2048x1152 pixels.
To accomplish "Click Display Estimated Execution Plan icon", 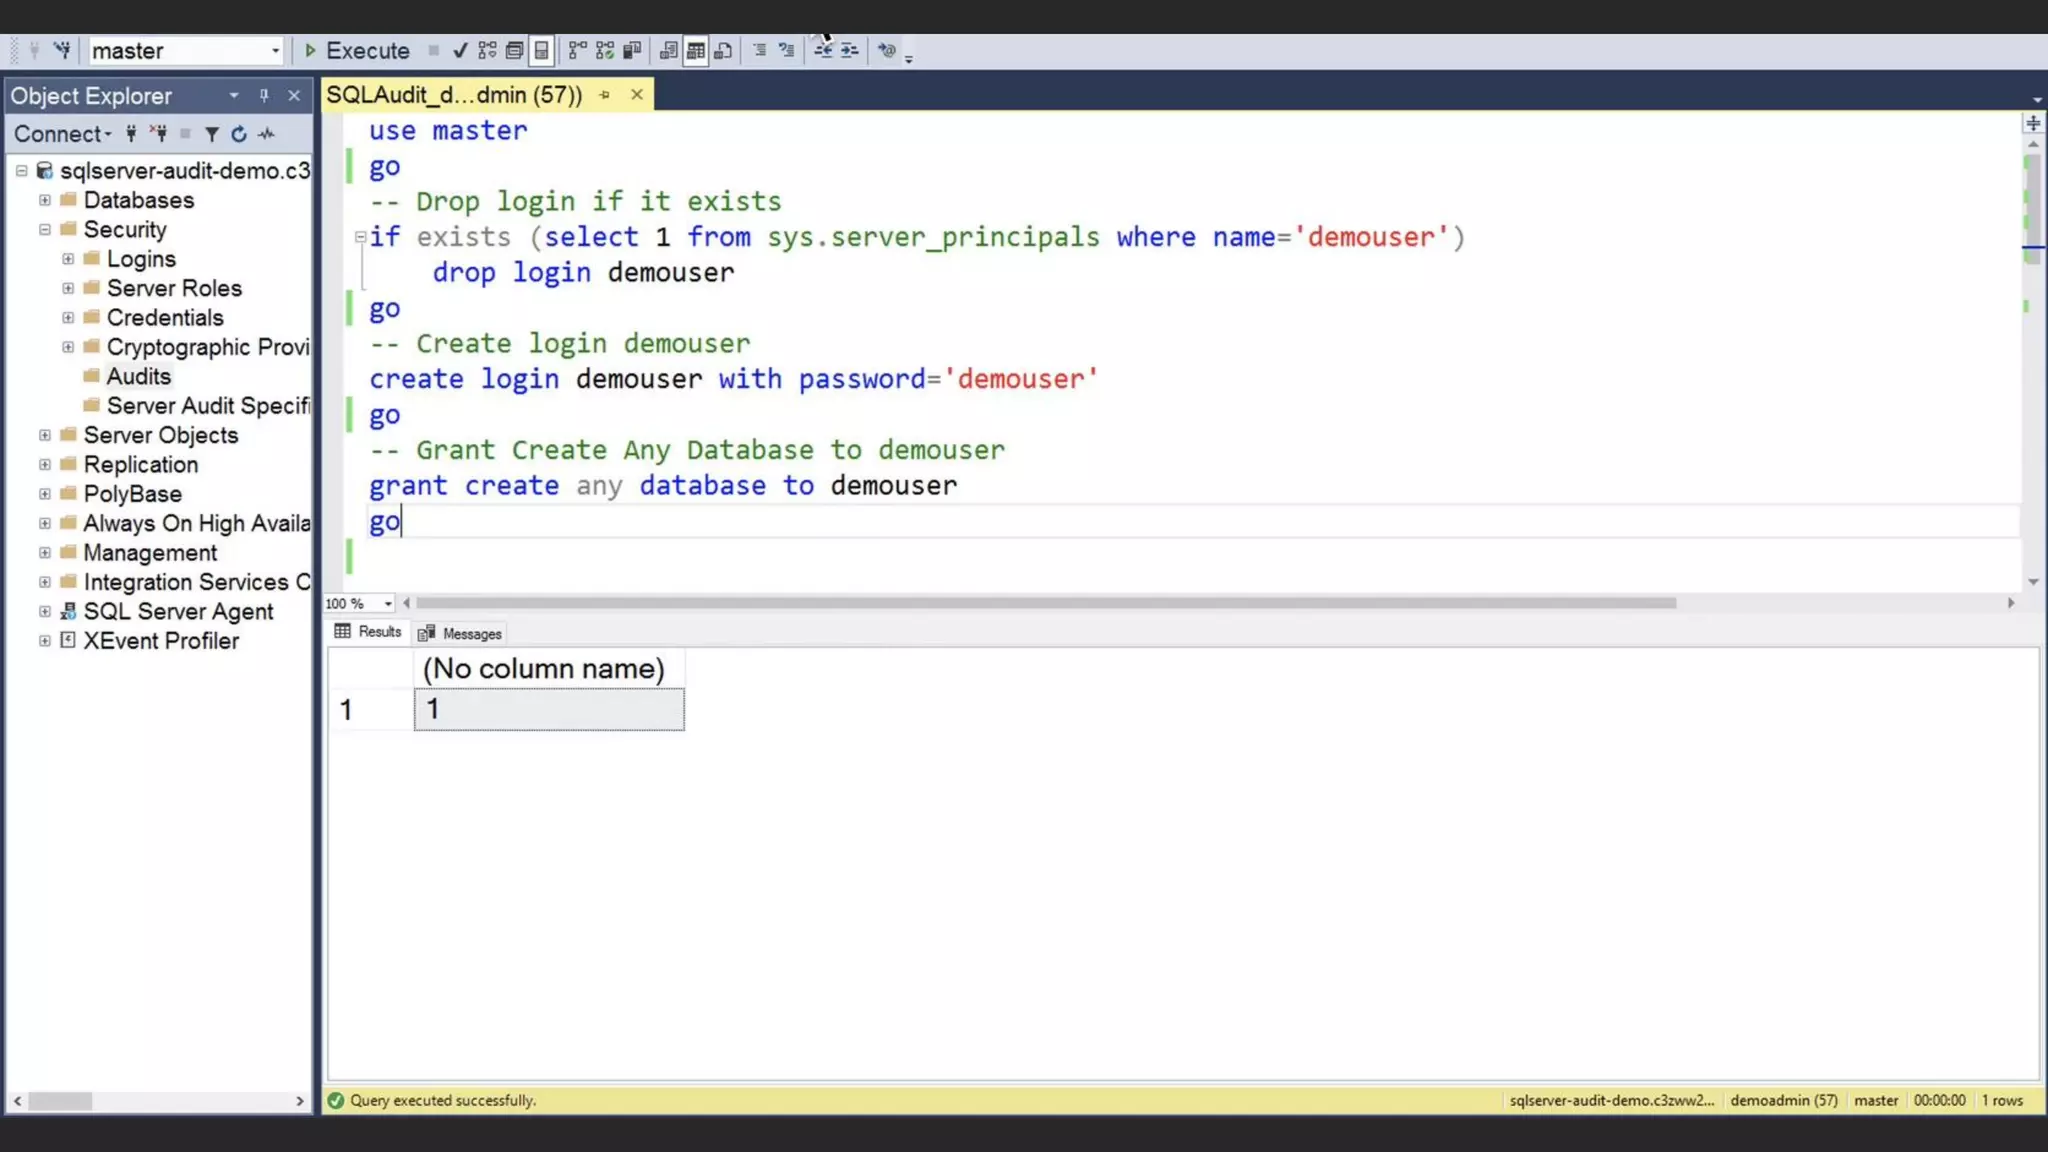I will tap(487, 51).
